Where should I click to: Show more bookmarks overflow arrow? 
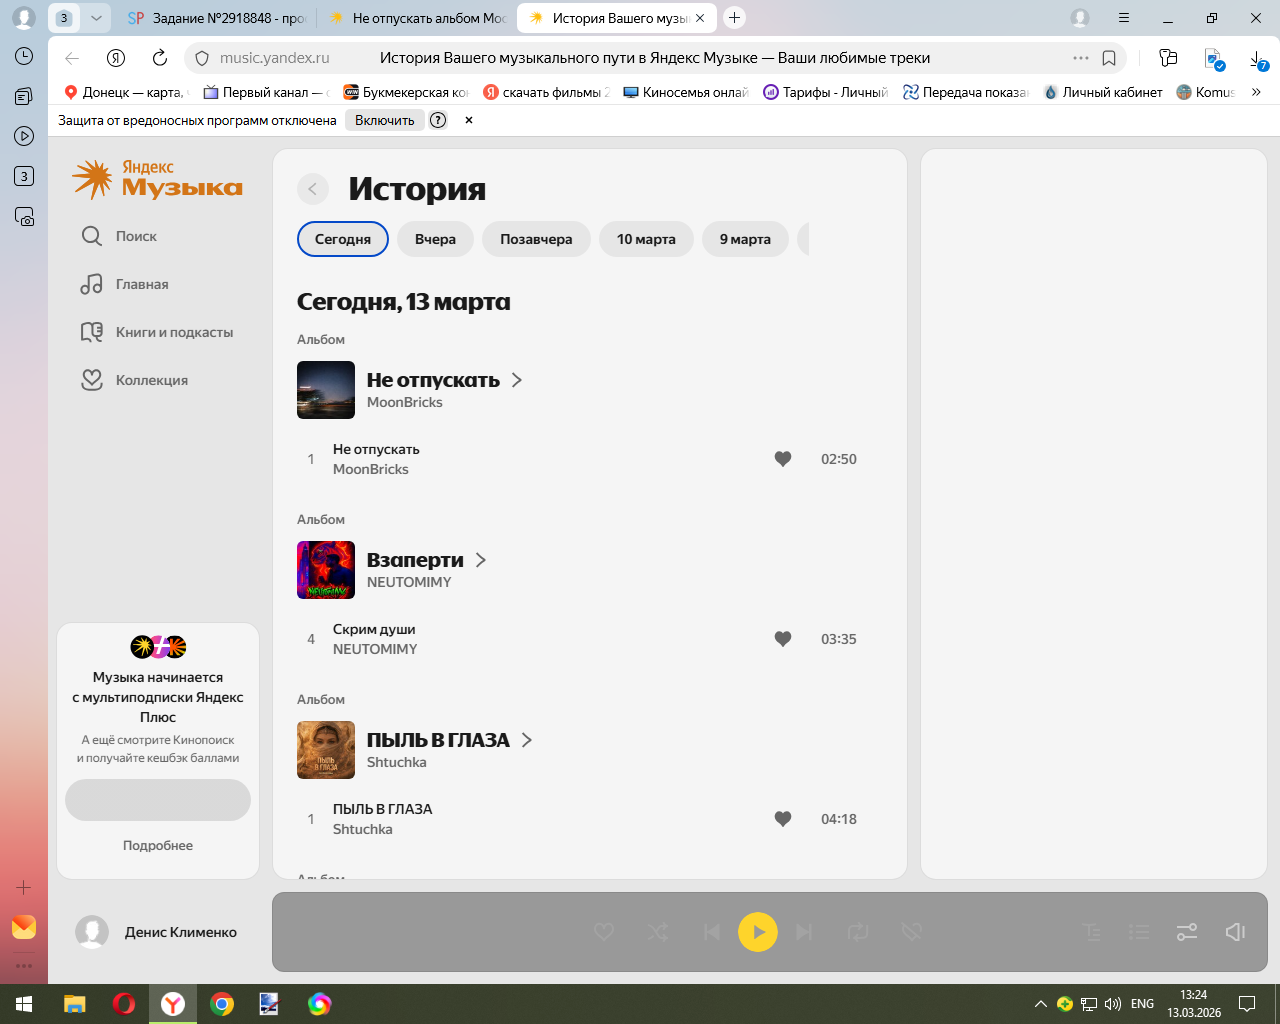pos(1256,92)
